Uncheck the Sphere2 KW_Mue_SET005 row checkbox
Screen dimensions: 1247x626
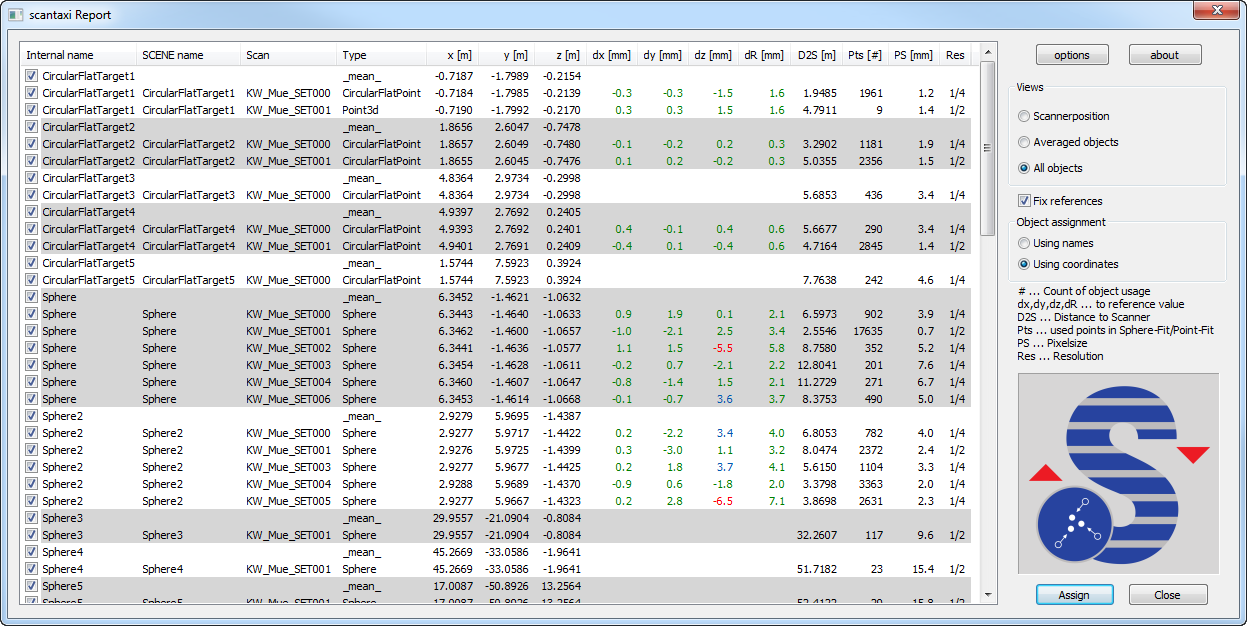[x=32, y=501]
